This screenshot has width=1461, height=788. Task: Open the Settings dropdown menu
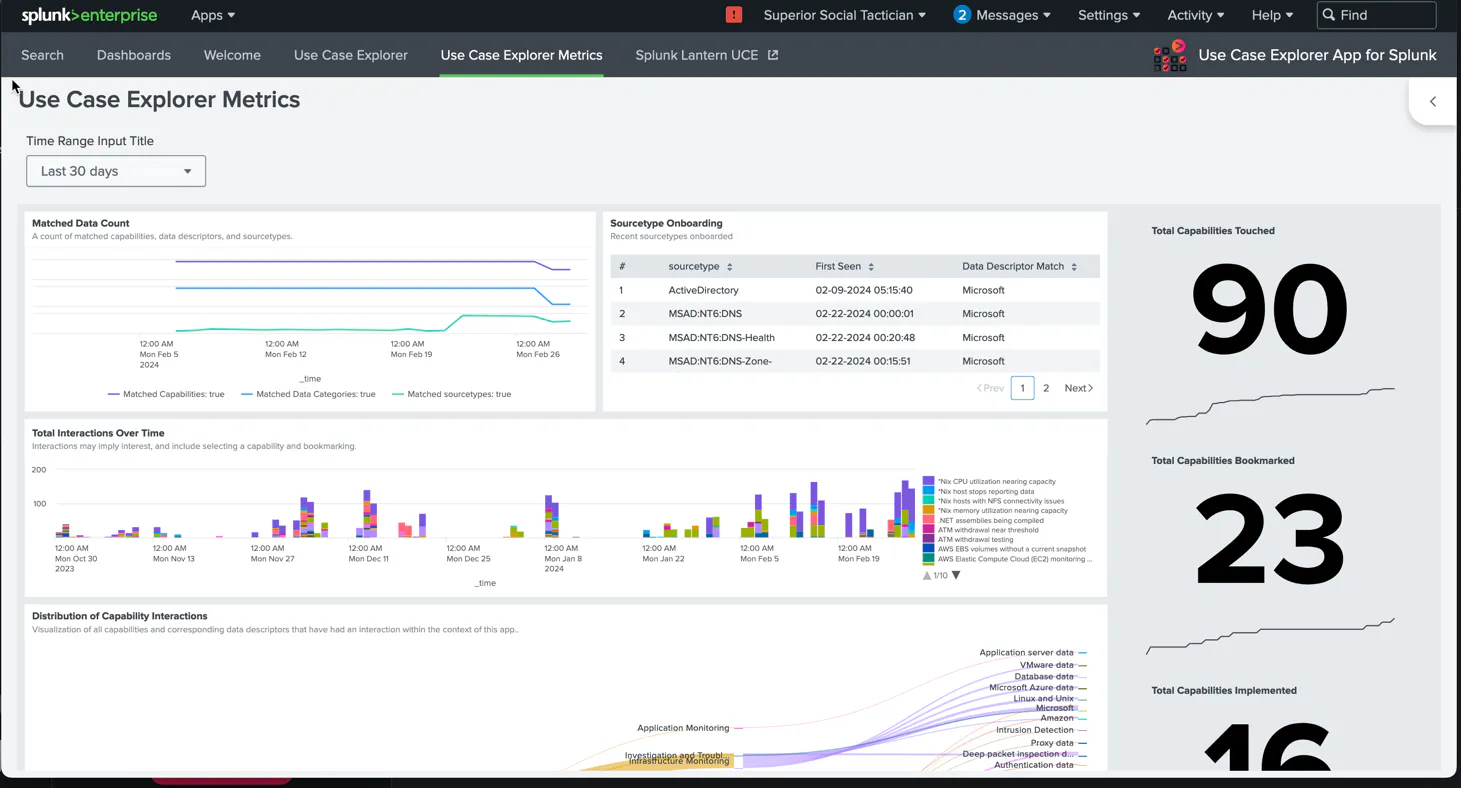pos(1109,15)
